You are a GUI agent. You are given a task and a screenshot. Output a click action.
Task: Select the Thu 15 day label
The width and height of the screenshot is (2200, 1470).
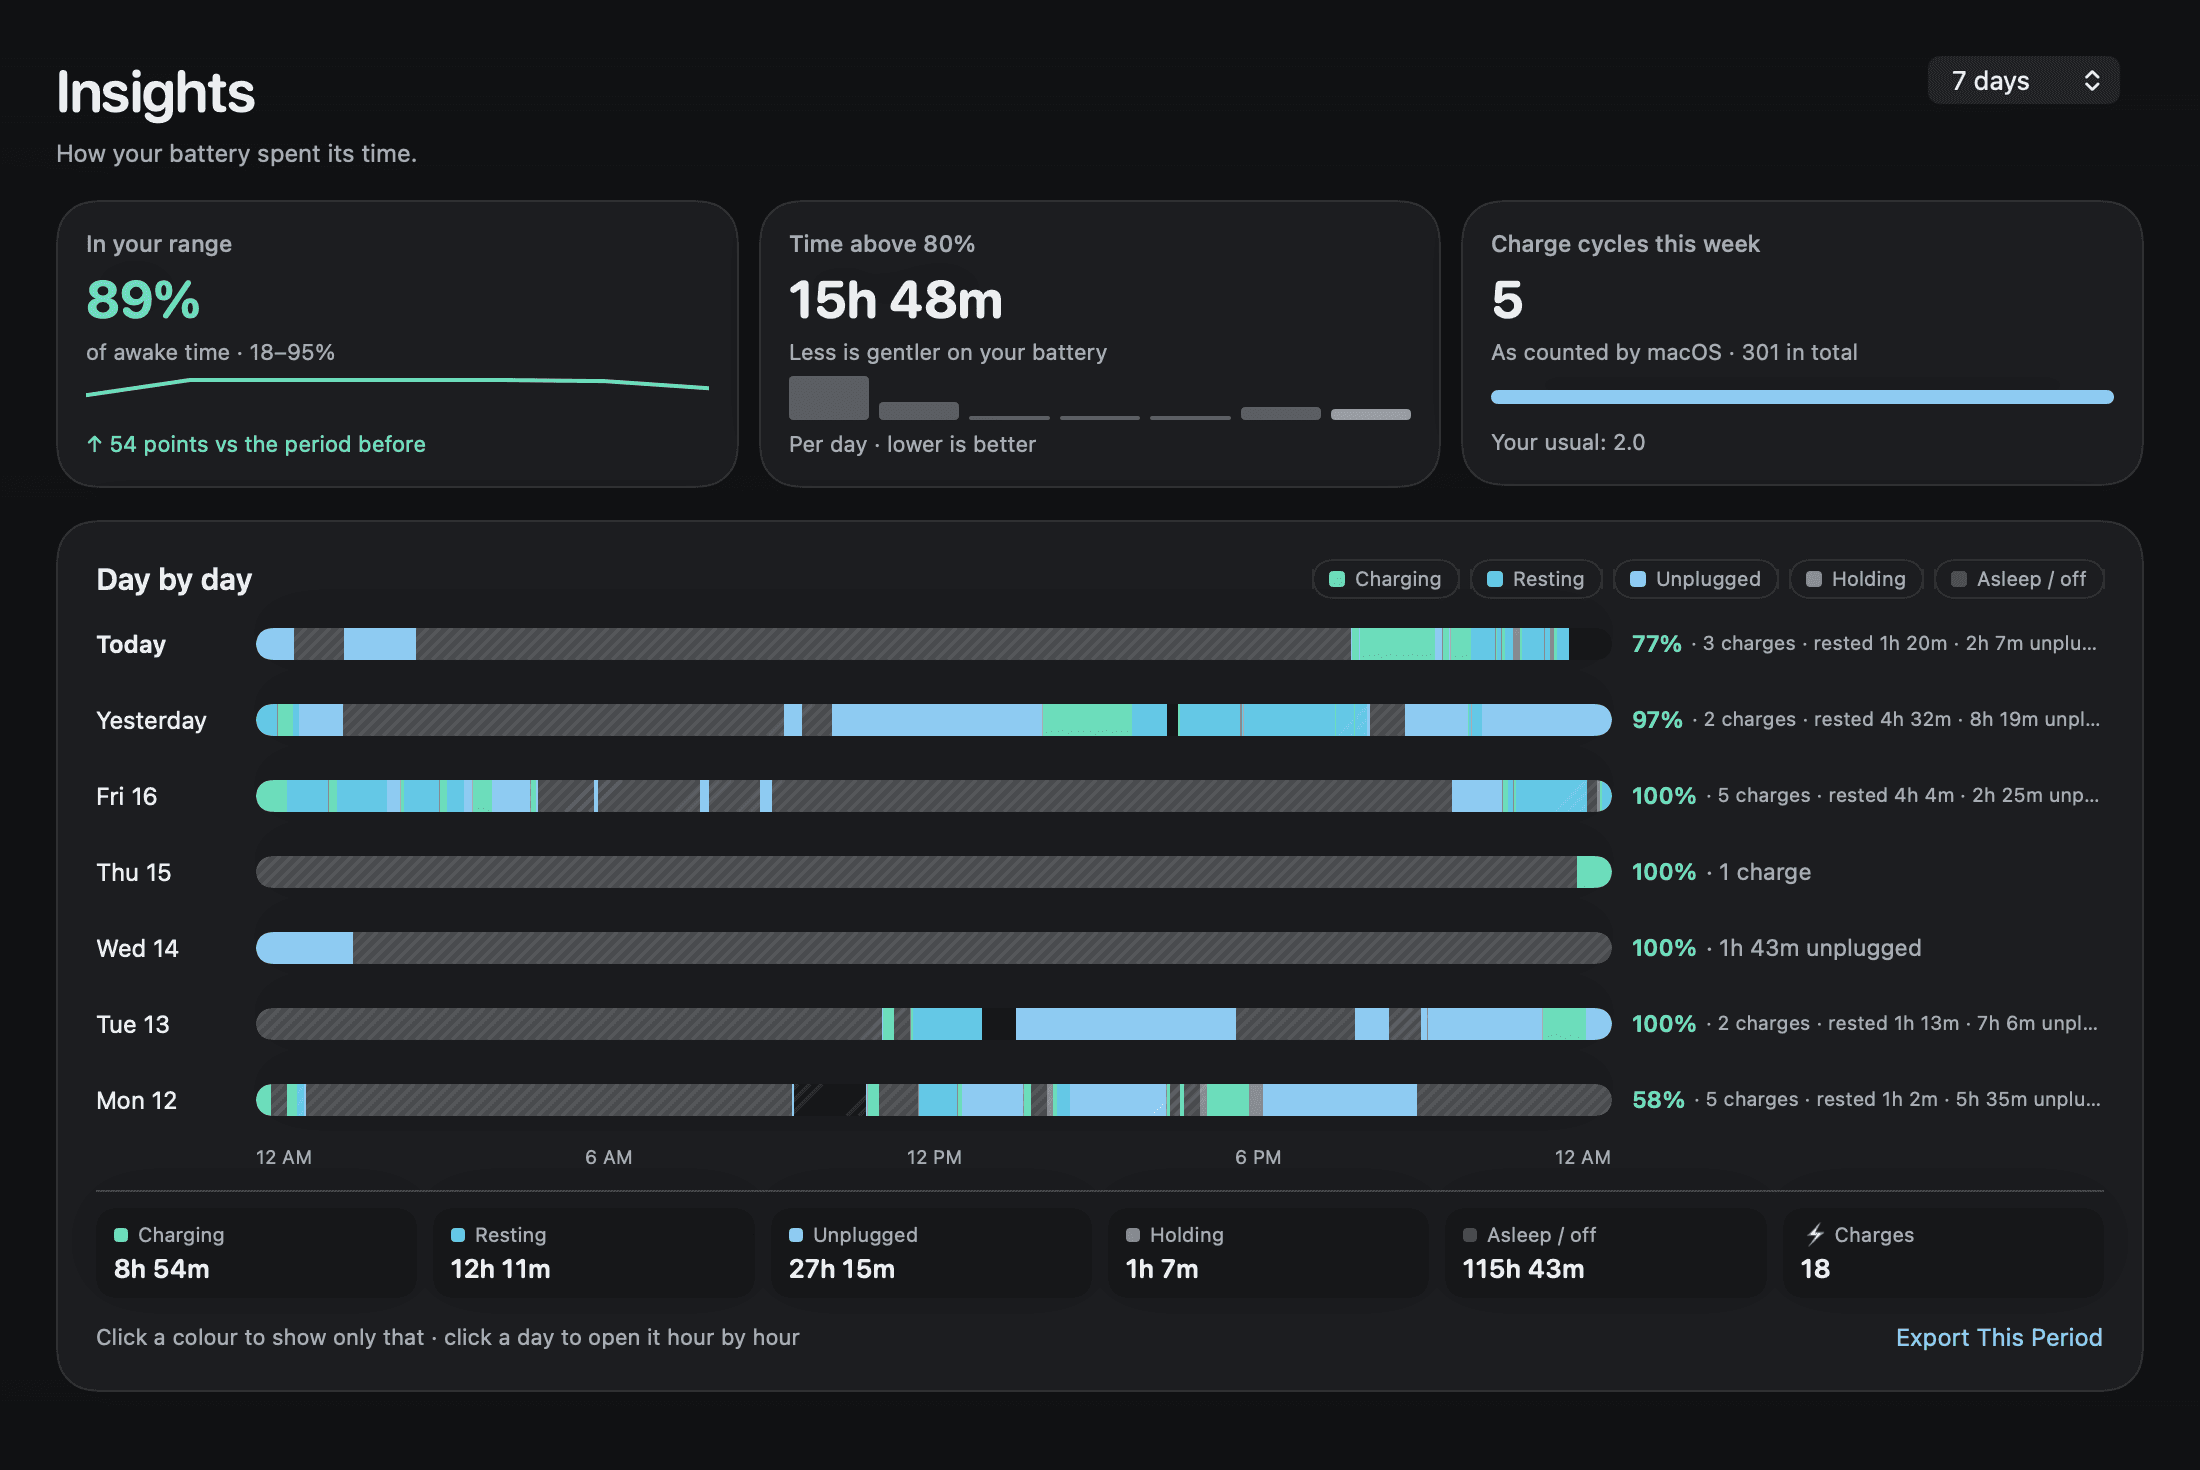[134, 872]
